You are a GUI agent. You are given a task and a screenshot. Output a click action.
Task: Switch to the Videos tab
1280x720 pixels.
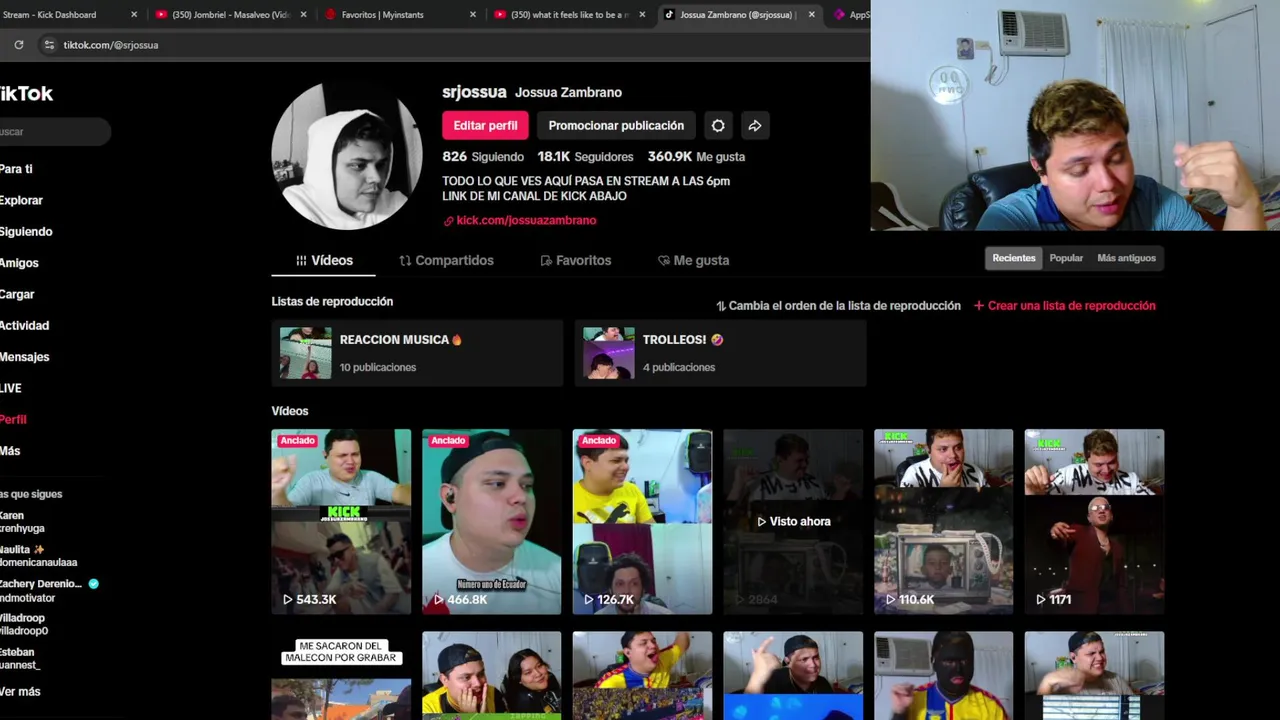tap(324, 260)
